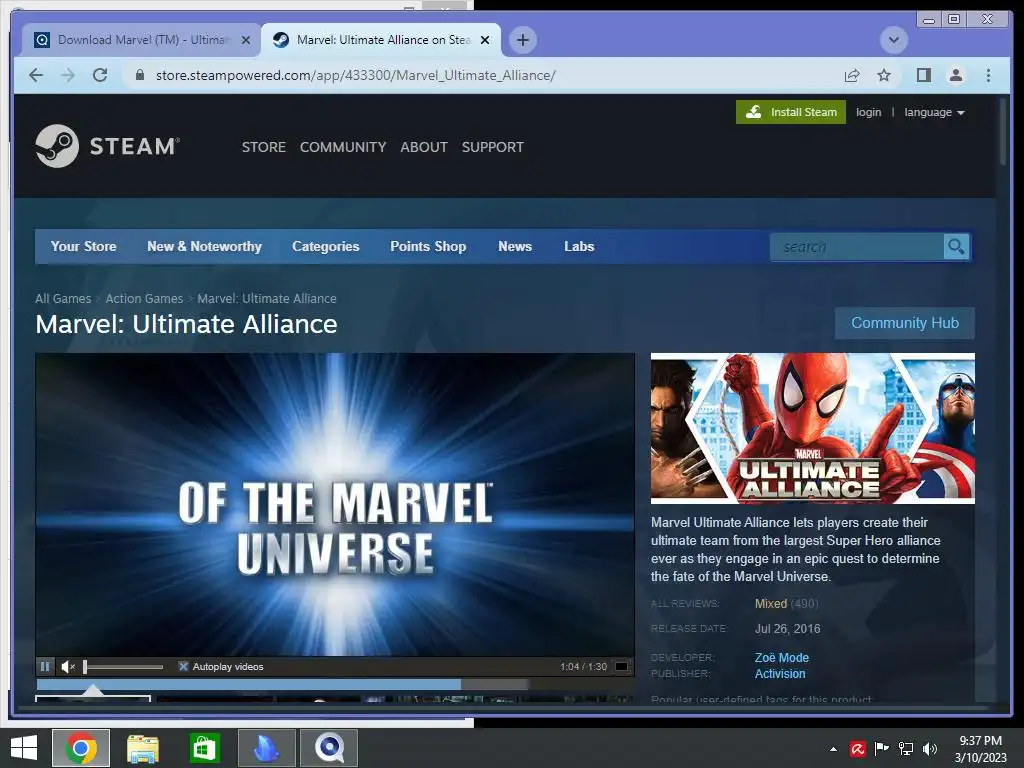1024x768 pixels.
Task: Open Your Store tab
Action: [x=84, y=246]
